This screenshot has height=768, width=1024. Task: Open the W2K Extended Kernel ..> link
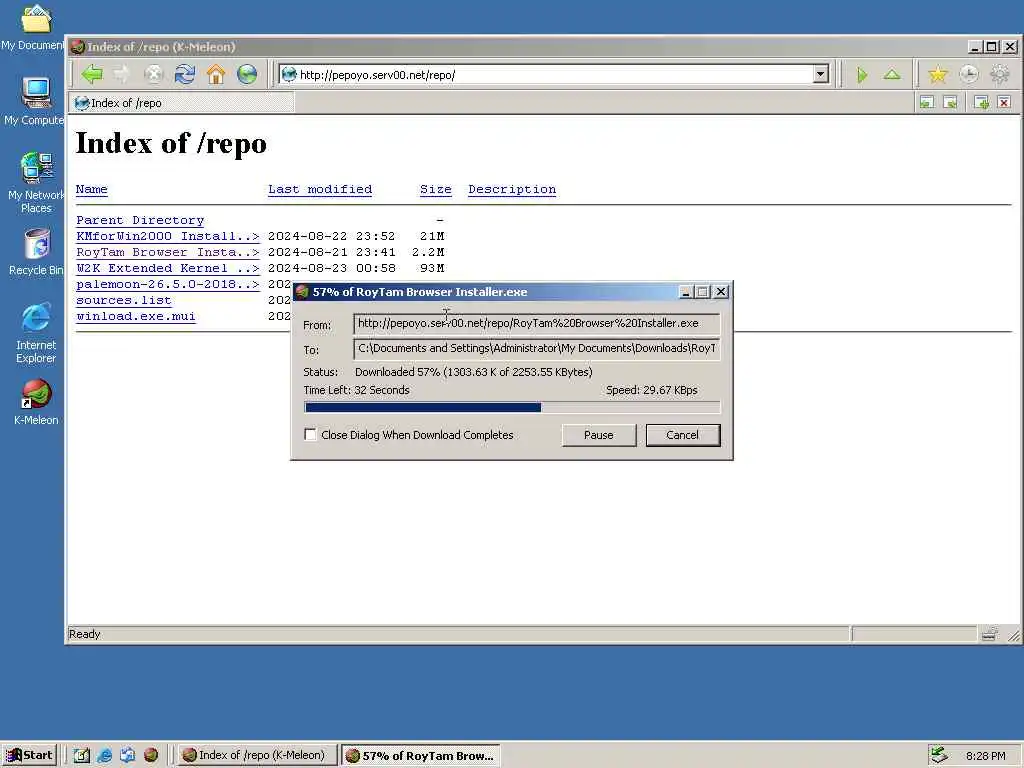coord(167,268)
